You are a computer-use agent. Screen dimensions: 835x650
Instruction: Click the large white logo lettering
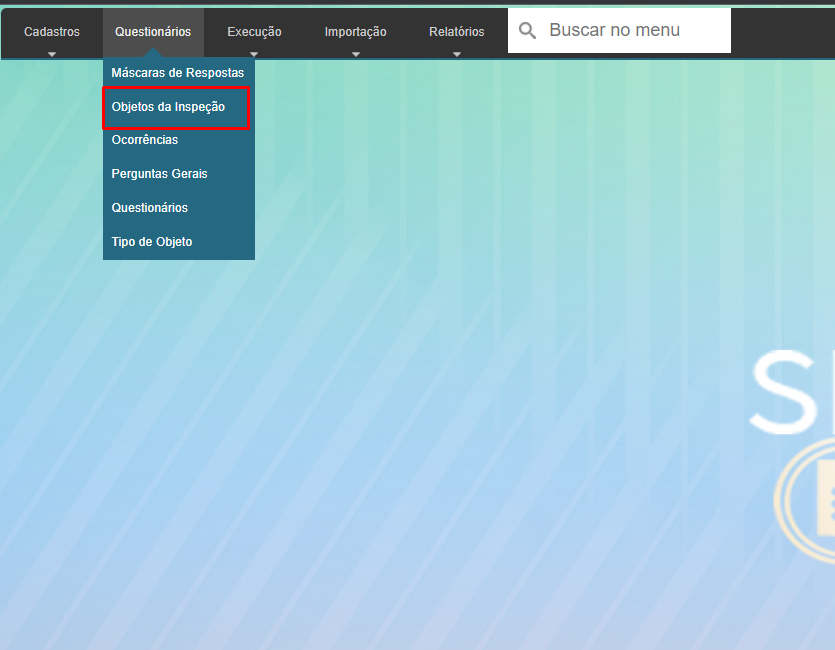792,393
